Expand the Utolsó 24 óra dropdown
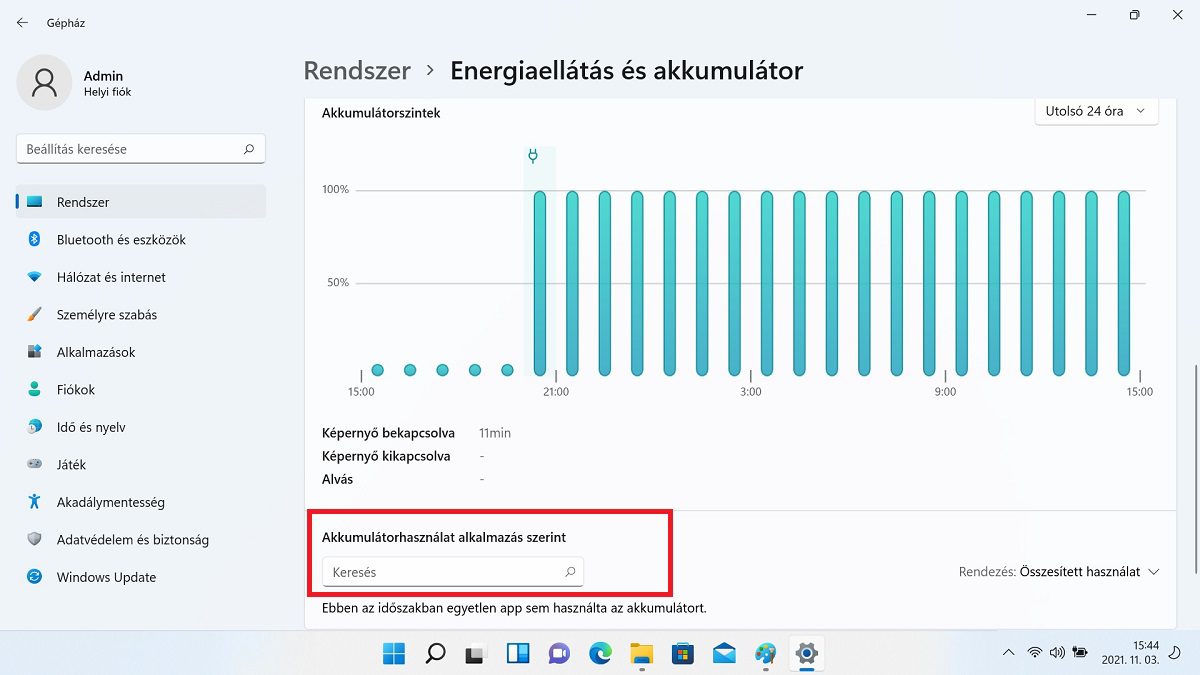Image resolution: width=1200 pixels, height=675 pixels. tap(1096, 111)
